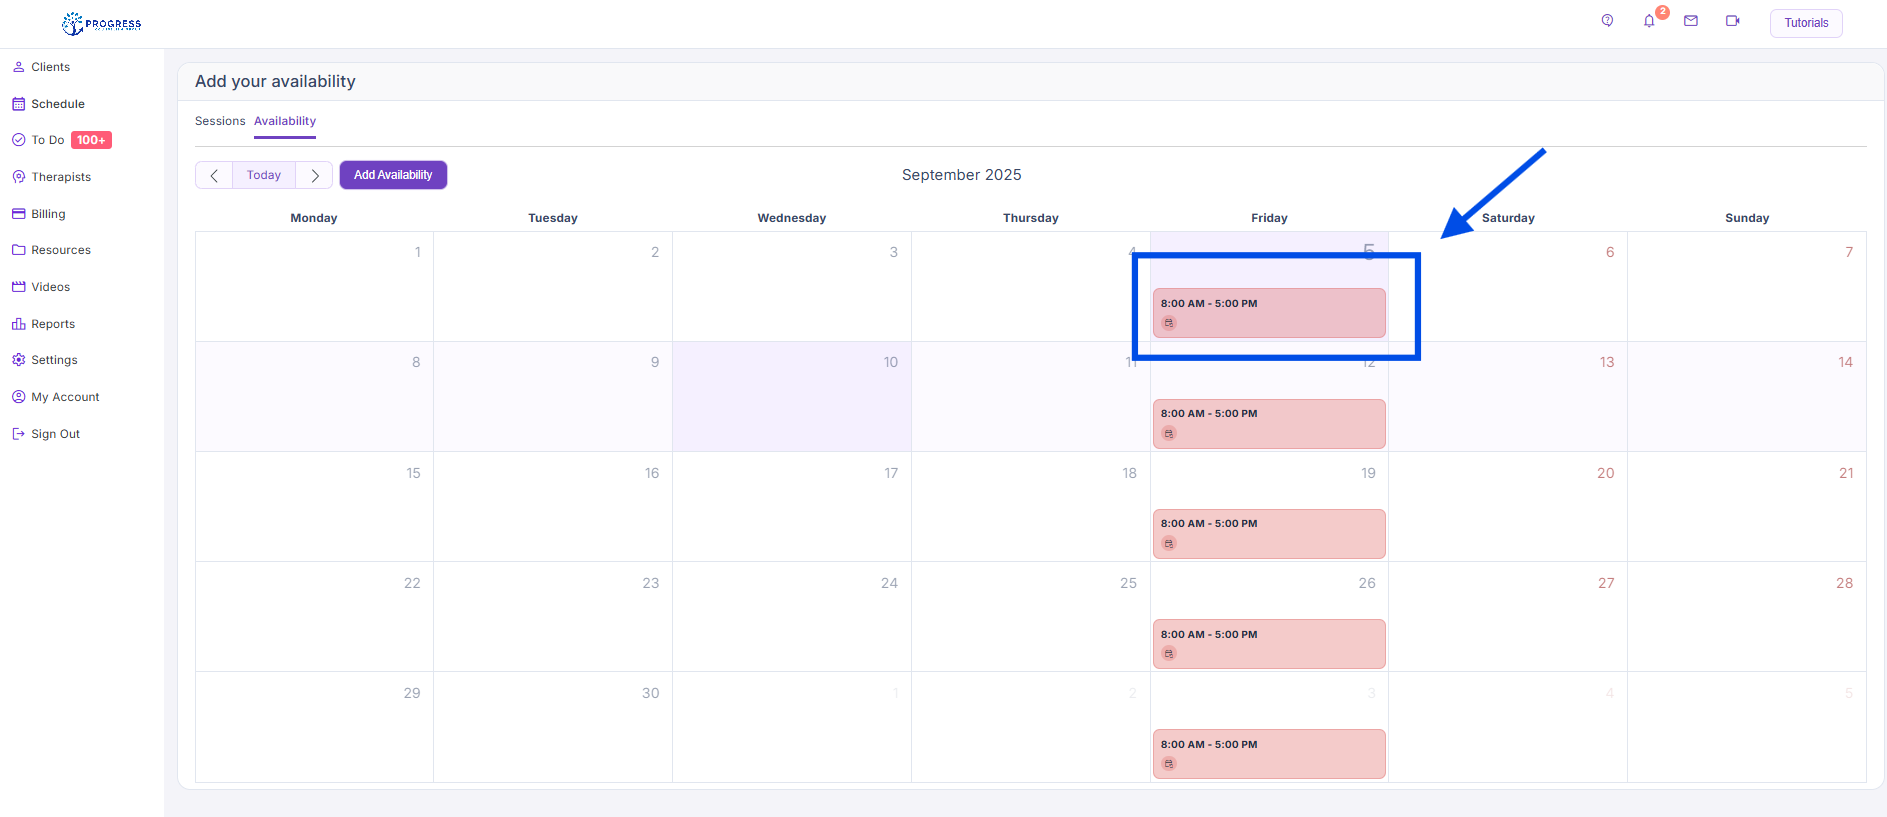Open the mail envelope icon
The width and height of the screenshot is (1887, 817).
tap(1691, 21)
